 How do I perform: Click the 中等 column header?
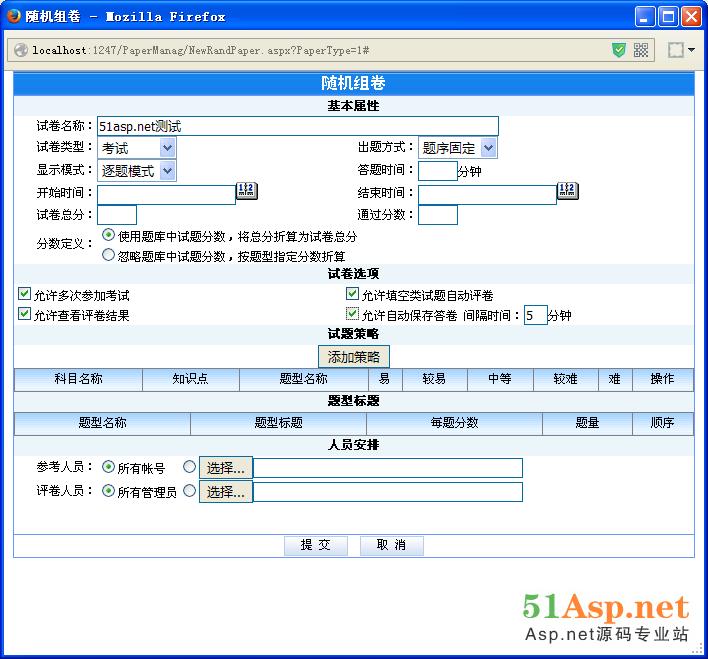tap(500, 379)
